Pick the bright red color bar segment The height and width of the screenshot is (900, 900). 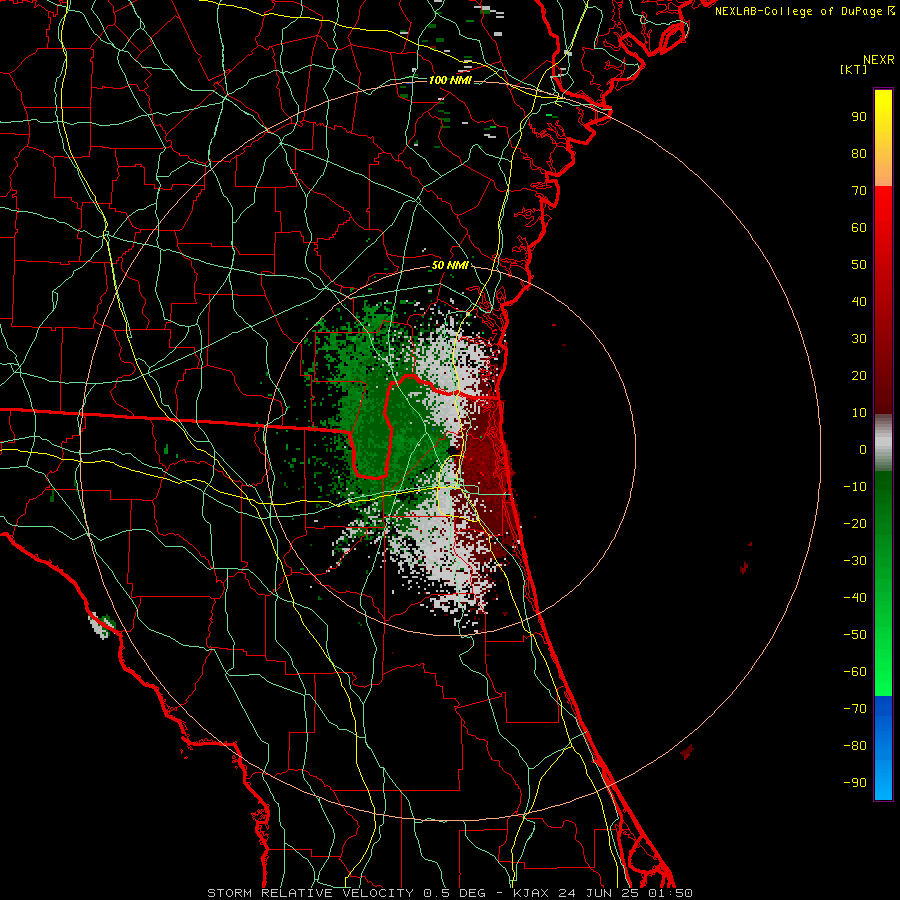click(883, 224)
